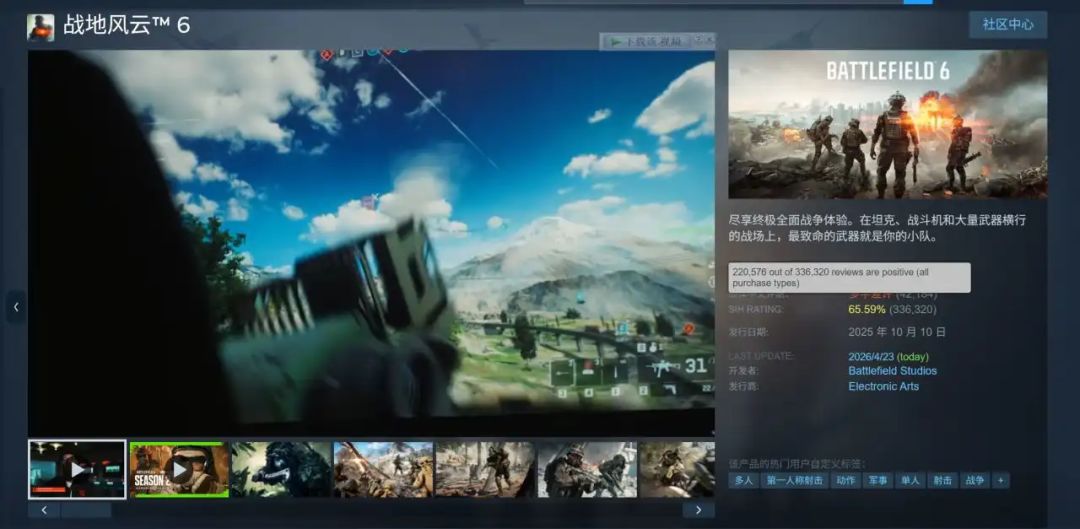Click the game description starting 尽享终极全面战争体验
The image size is (1080, 529).
pyautogui.click(x=878, y=228)
